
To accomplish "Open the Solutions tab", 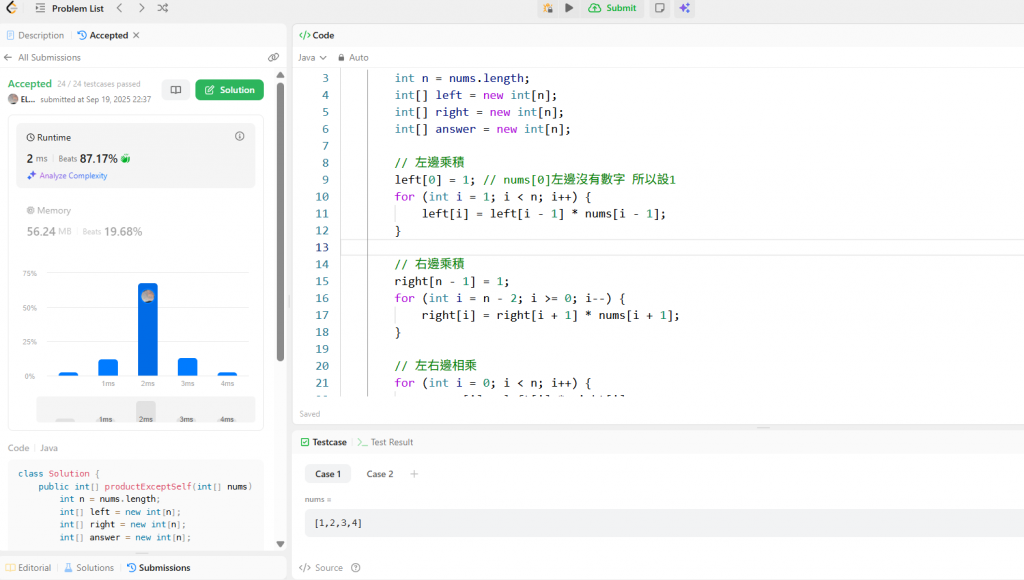I will click(x=89, y=568).
